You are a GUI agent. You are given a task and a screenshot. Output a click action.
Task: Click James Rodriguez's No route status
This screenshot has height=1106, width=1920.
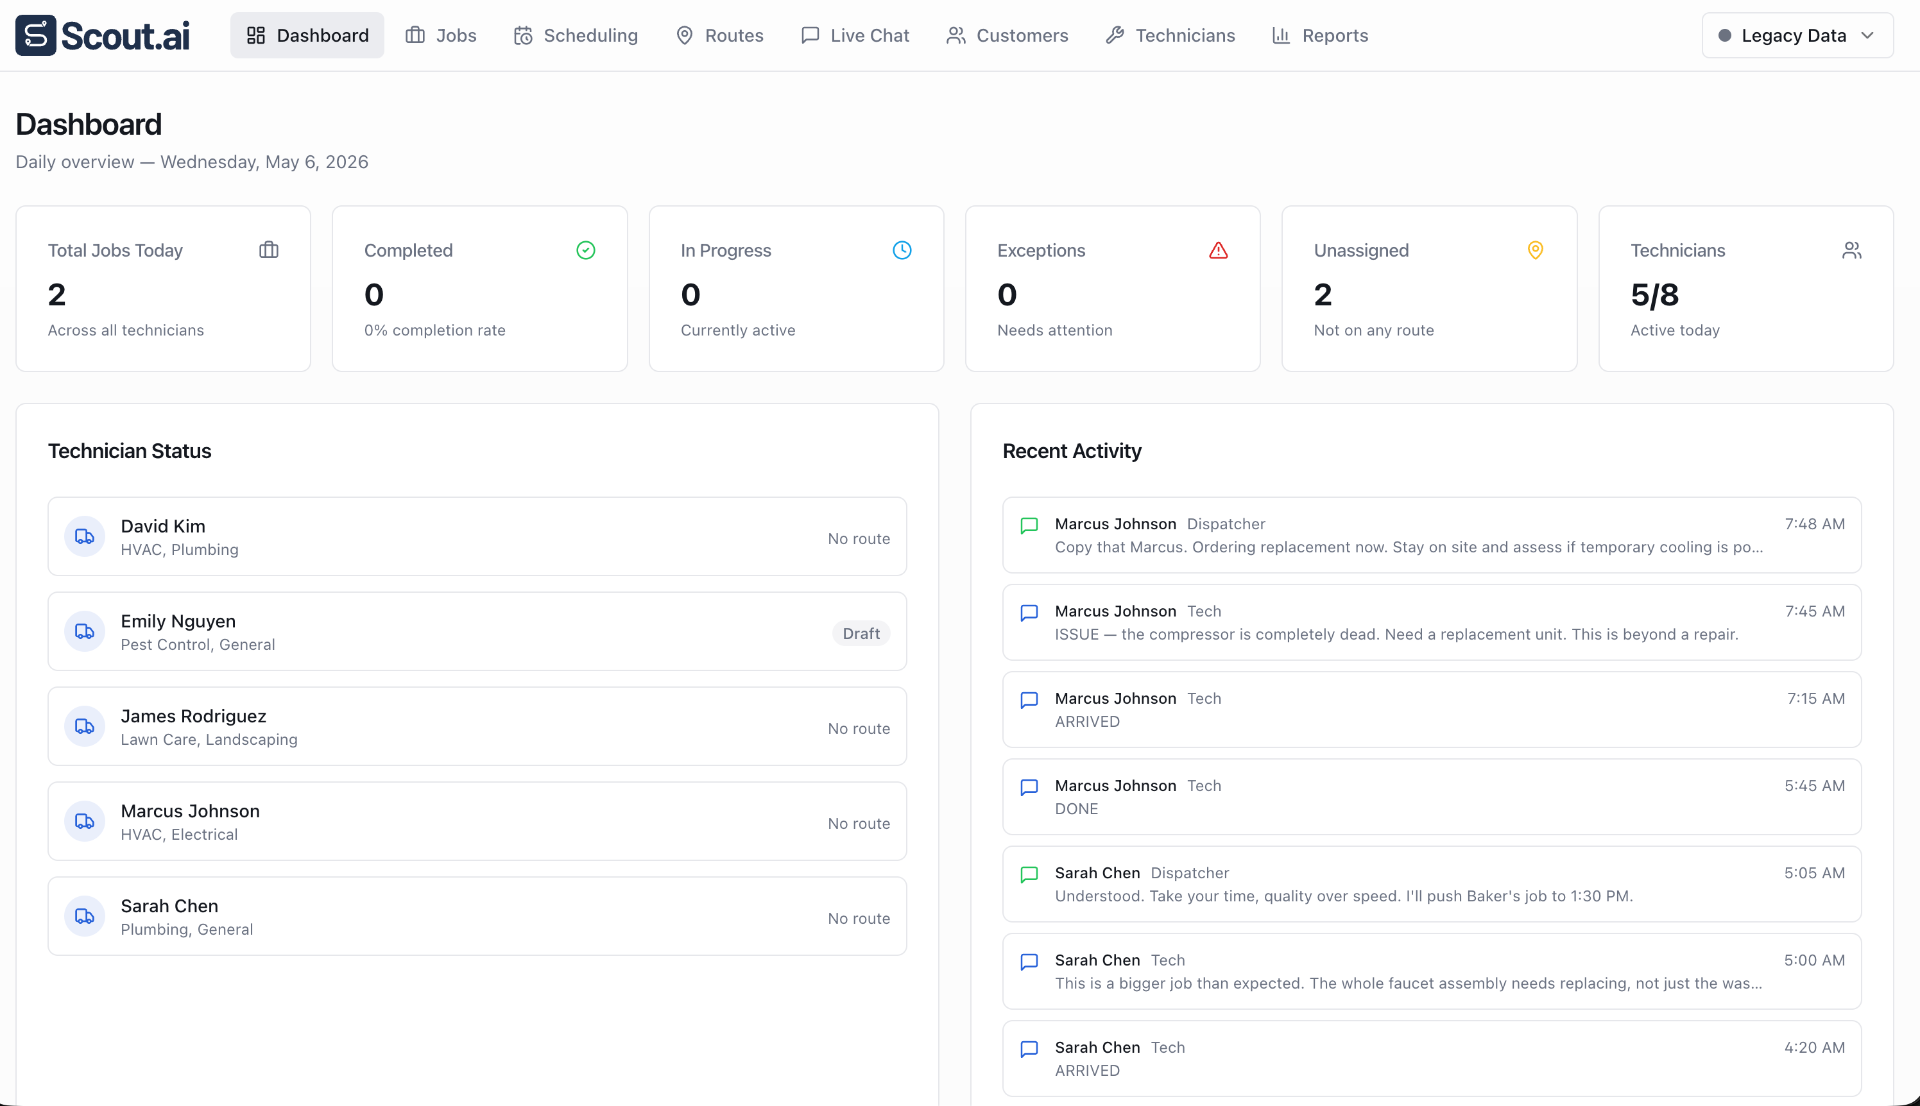click(859, 728)
